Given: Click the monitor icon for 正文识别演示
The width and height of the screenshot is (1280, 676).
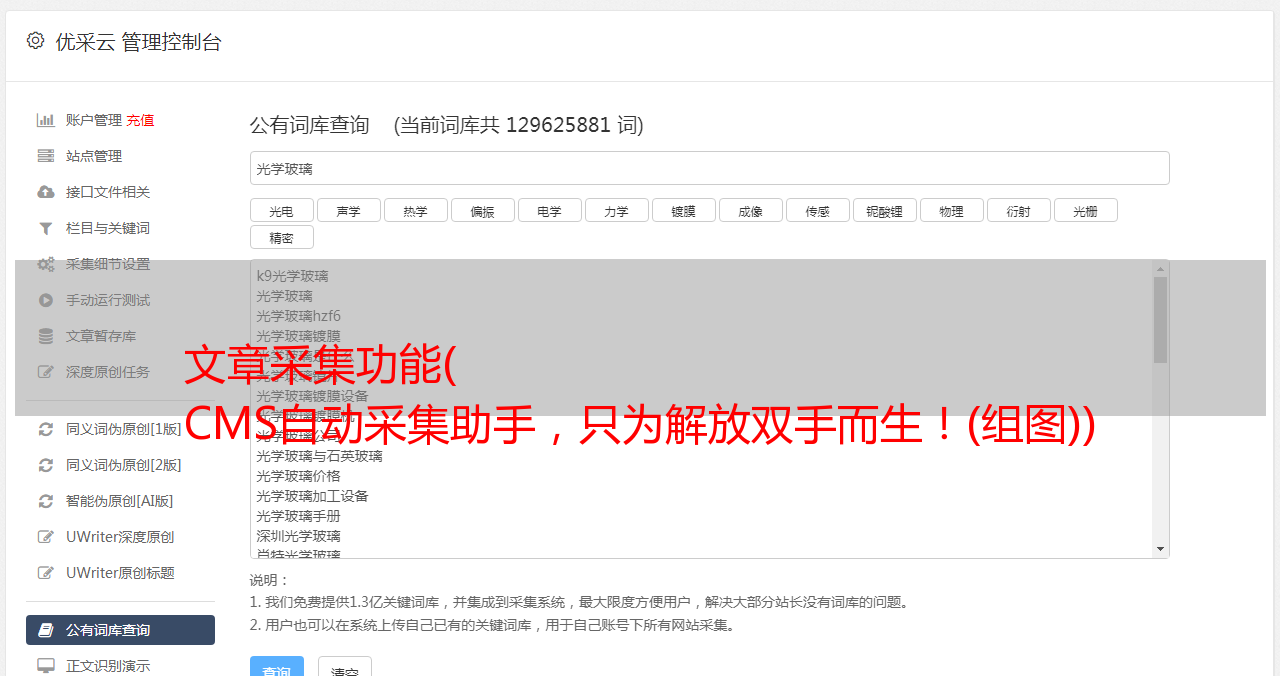Looking at the screenshot, I should (45, 666).
